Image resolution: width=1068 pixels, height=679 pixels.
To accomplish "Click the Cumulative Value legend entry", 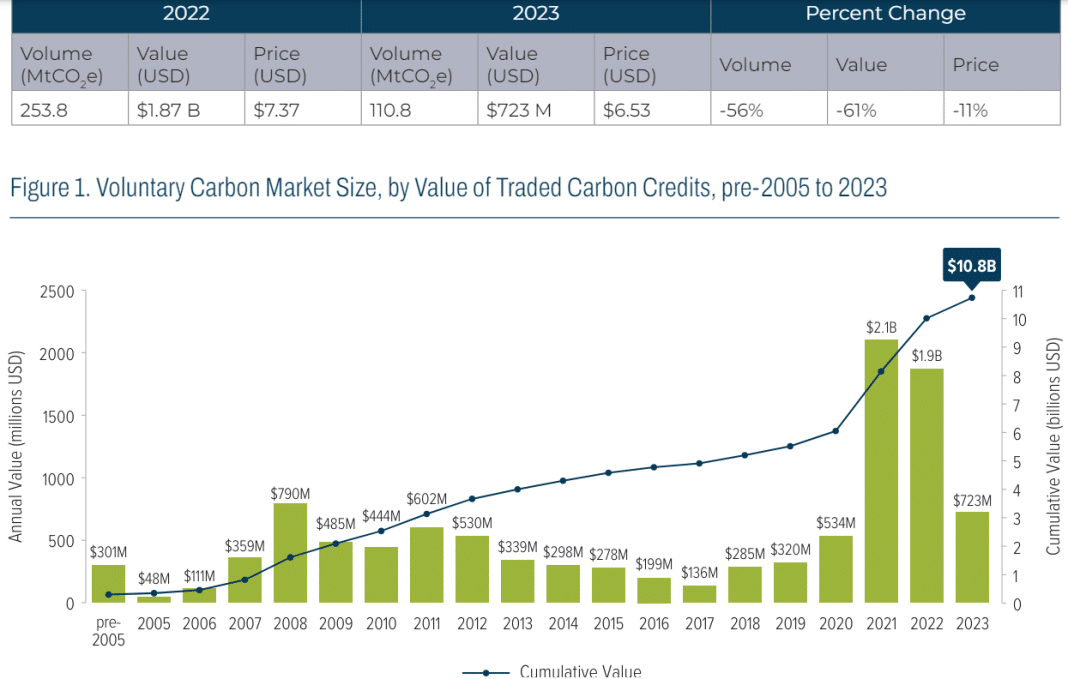I will 552,672.
